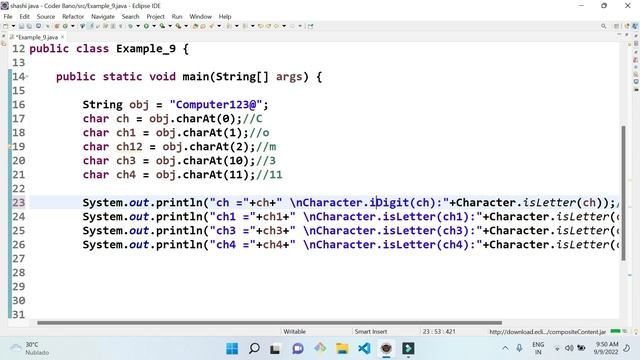This screenshot has height=360, width=640.
Task: Collapse the main method fold on line 14
Action: click(27, 76)
